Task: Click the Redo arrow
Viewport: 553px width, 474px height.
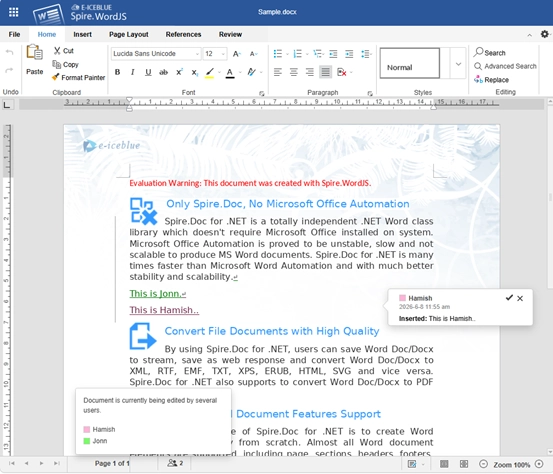Action: [10, 70]
